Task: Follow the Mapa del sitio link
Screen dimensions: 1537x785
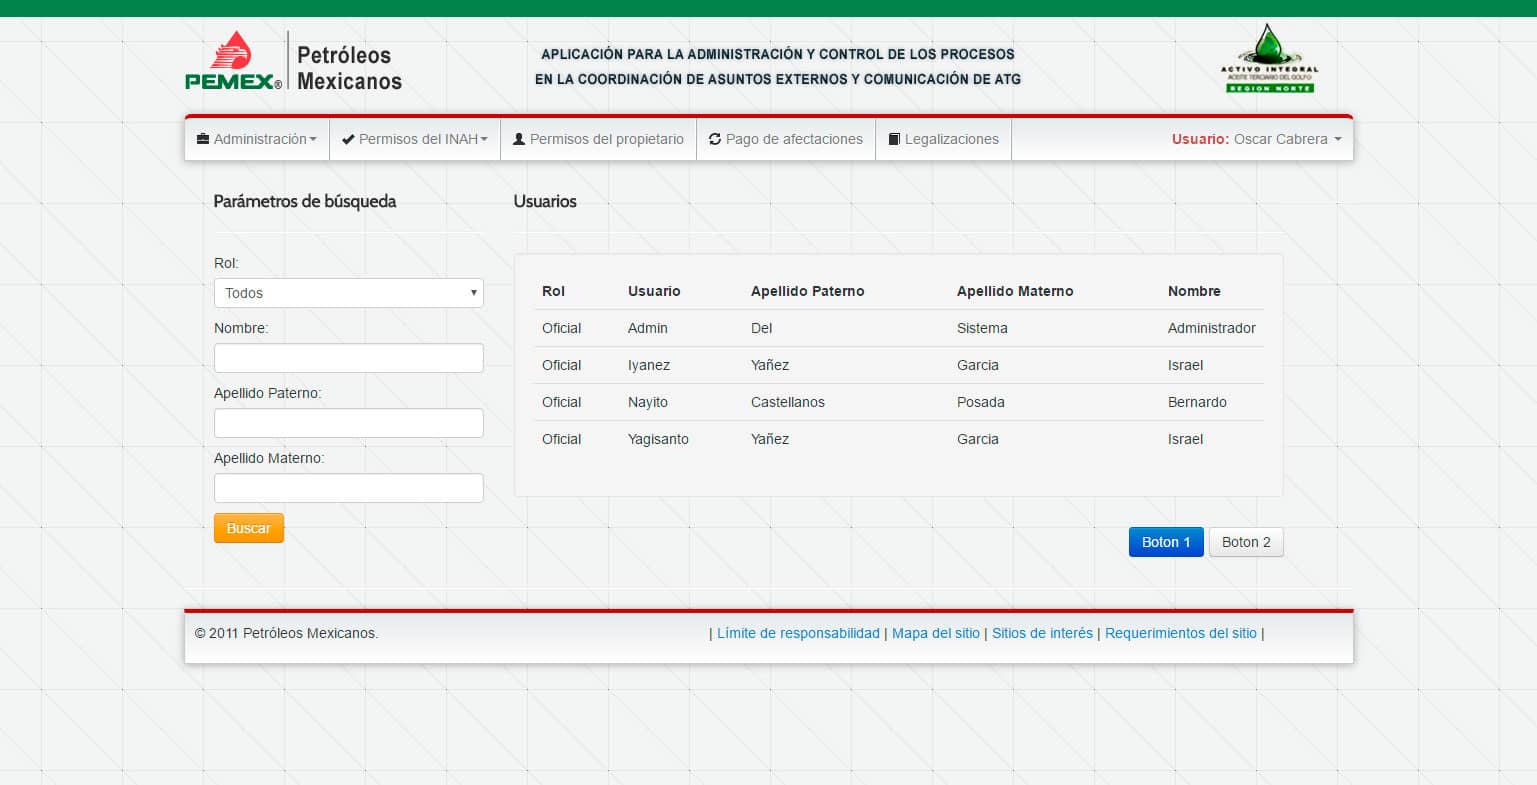Action: pyautogui.click(x=935, y=633)
